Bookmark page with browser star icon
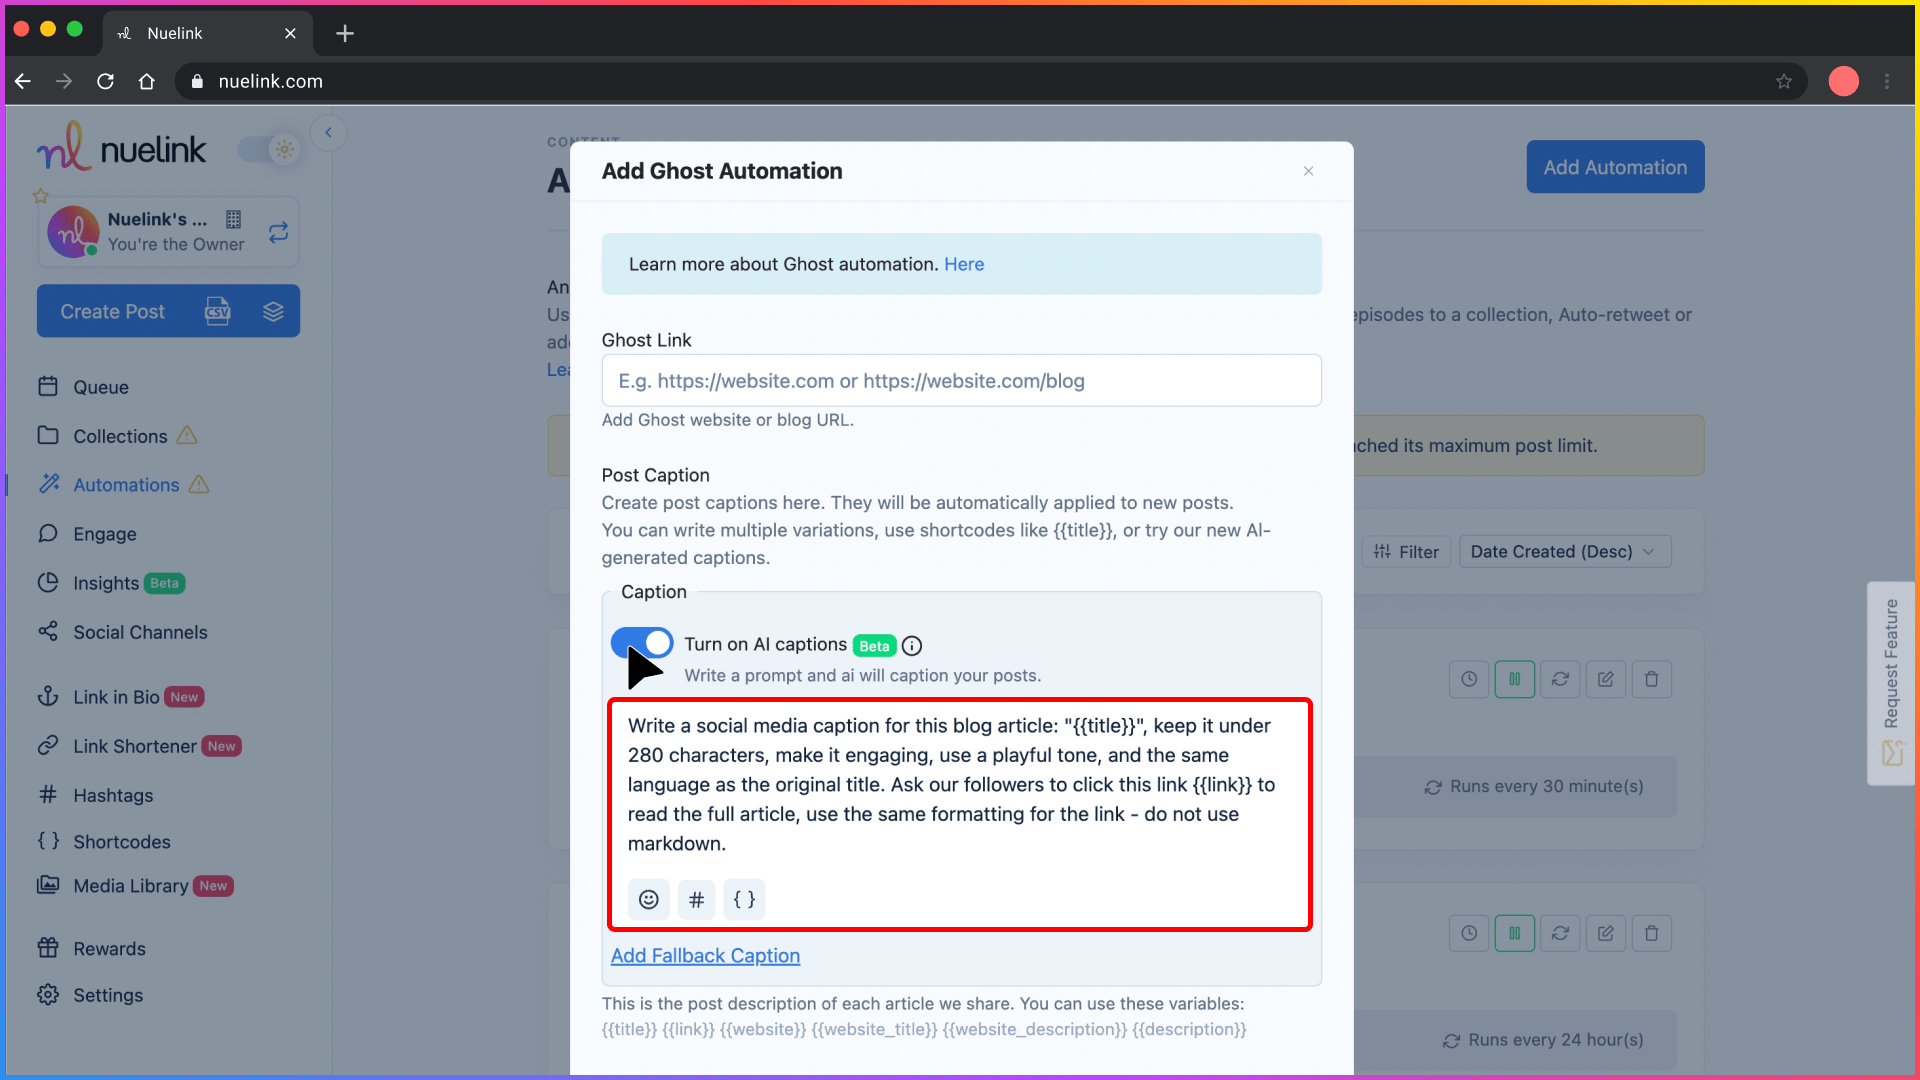 [1784, 81]
